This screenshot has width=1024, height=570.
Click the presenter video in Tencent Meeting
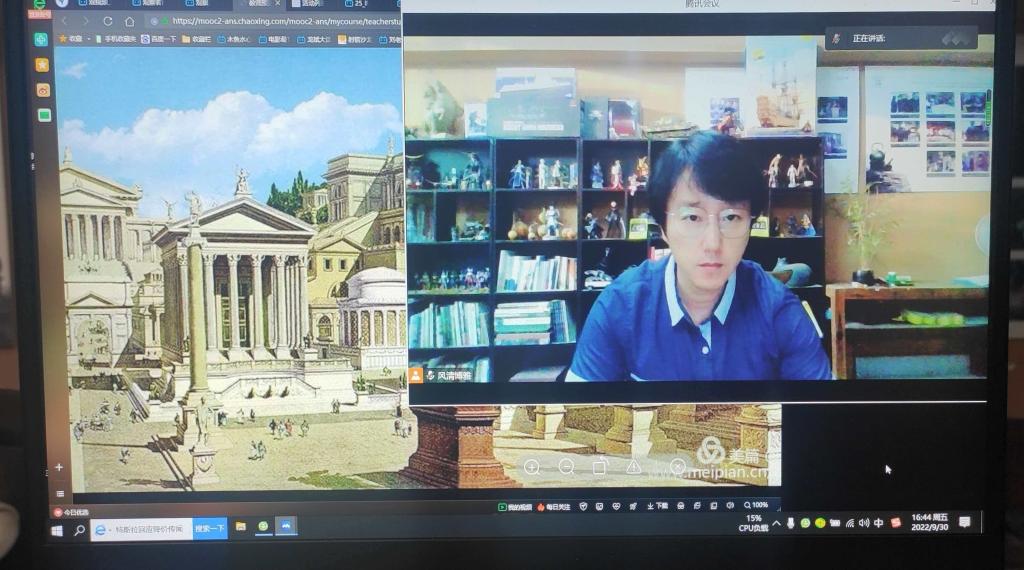tap(698, 208)
